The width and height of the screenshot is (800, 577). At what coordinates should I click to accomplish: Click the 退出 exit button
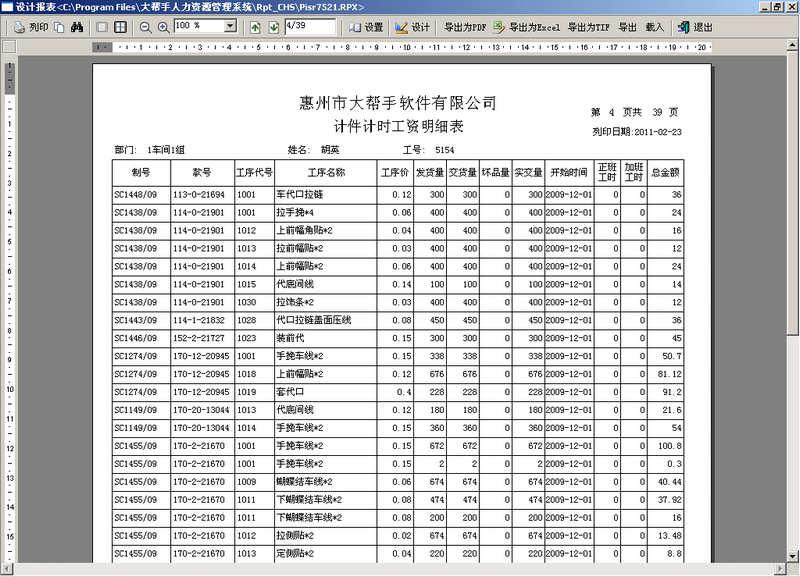700,27
